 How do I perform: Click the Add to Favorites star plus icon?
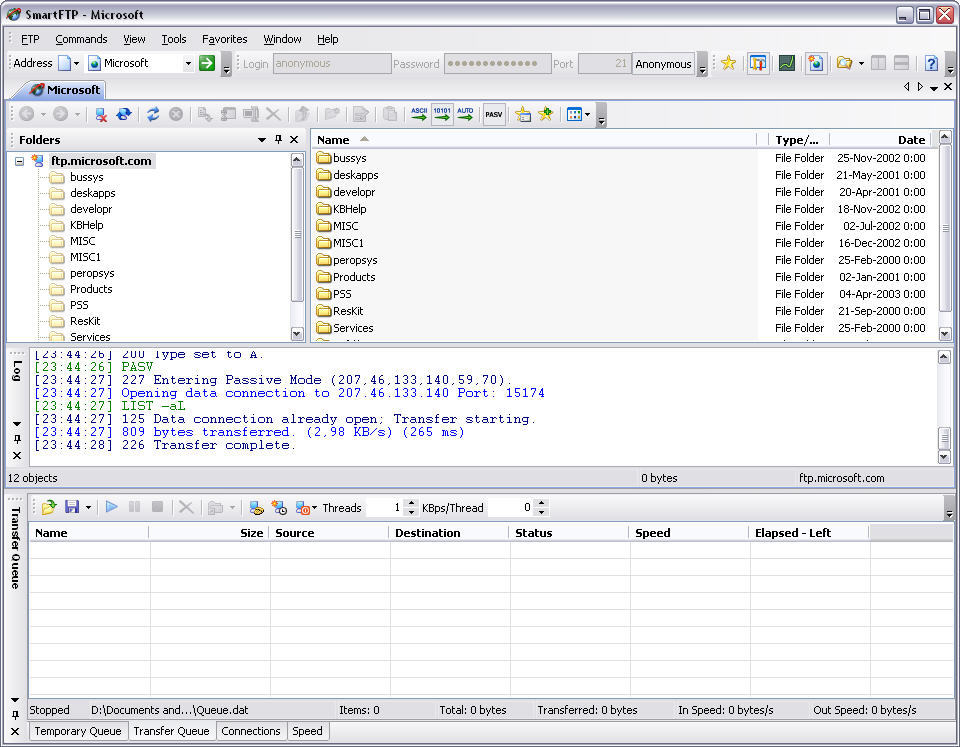[545, 114]
